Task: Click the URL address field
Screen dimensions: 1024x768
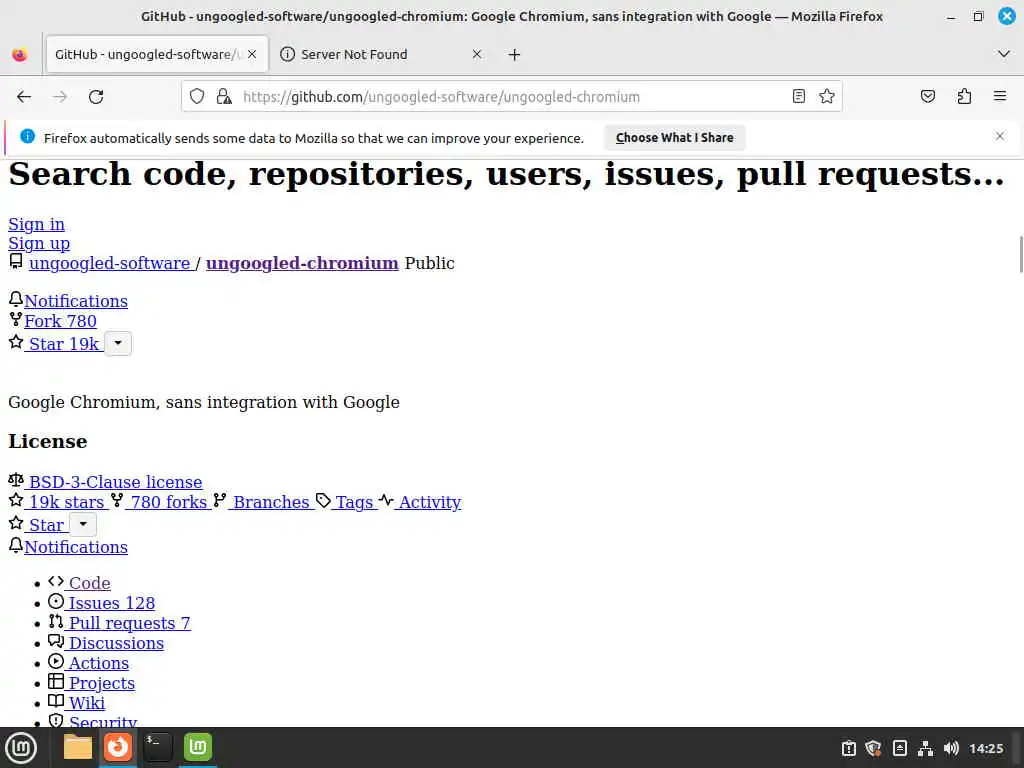Action: [512, 97]
